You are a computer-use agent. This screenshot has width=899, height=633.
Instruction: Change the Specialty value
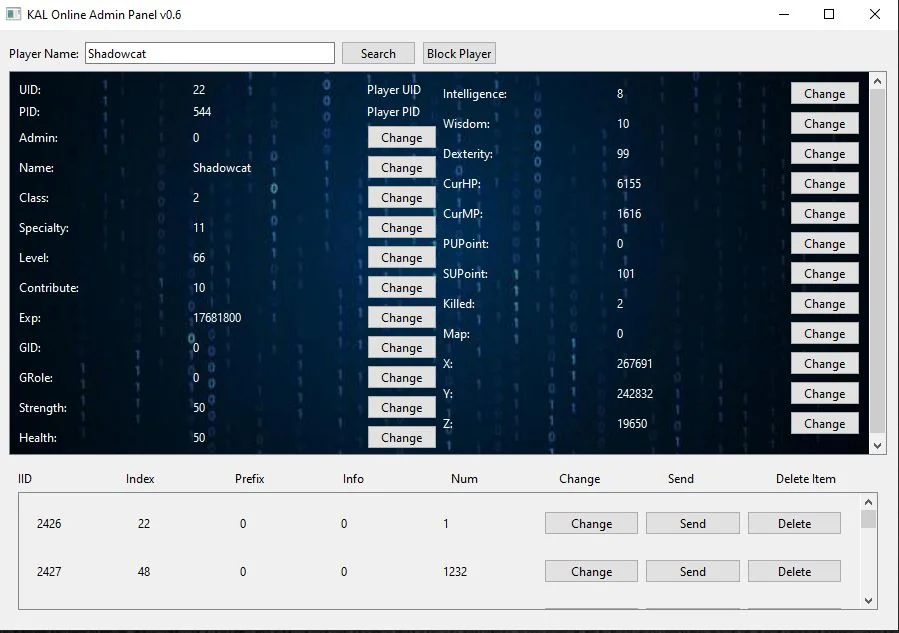coord(401,228)
